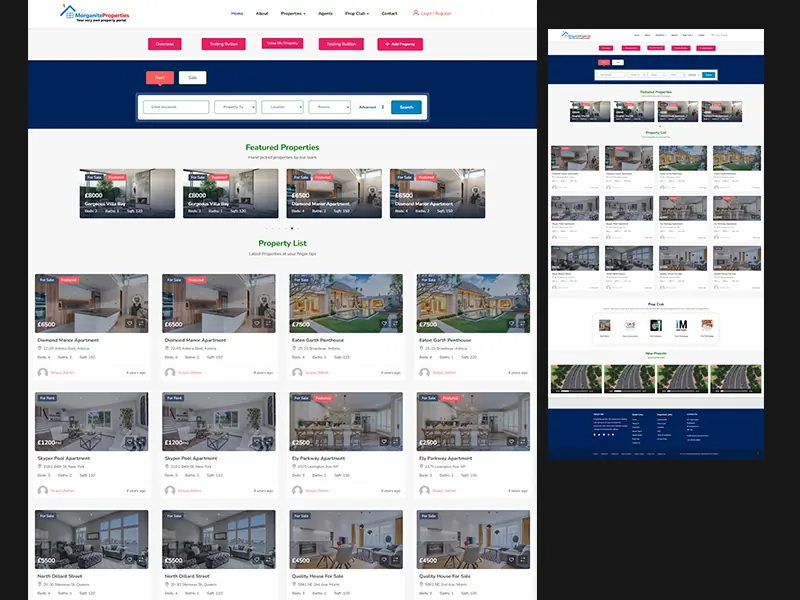Click the Overseas button

click(165, 44)
